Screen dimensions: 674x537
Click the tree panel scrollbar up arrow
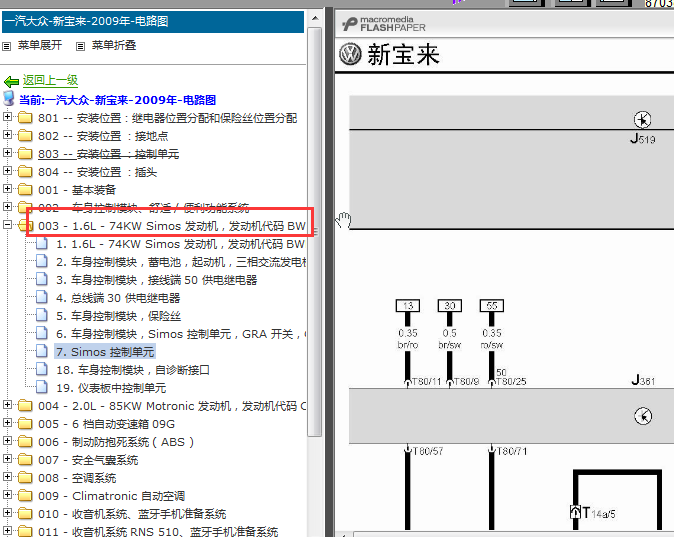(x=315, y=18)
